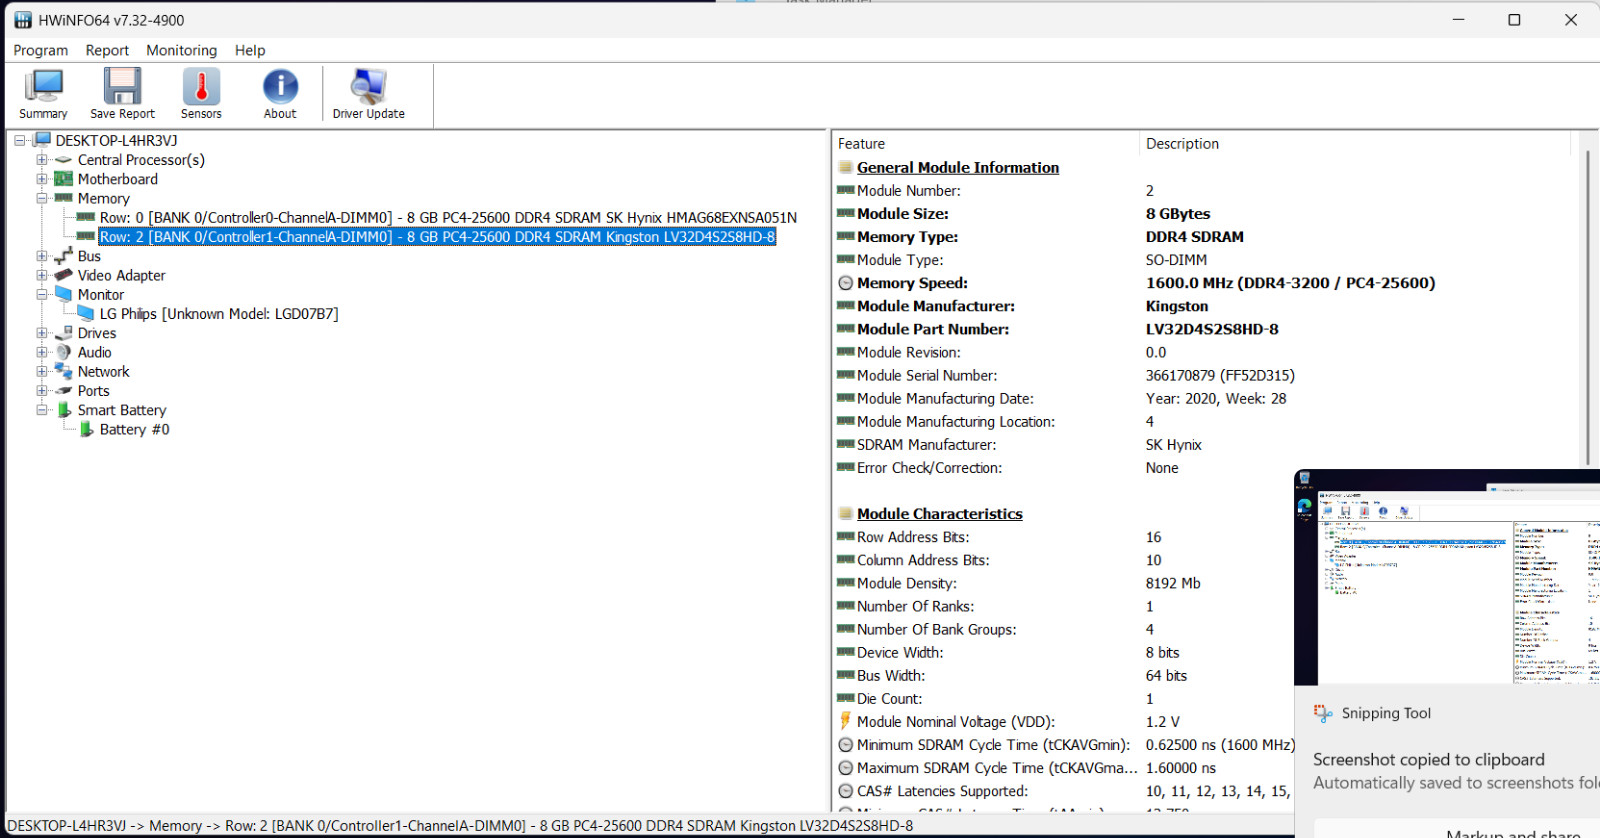Select the SK Hynix Row 0 memory module

pyautogui.click(x=448, y=217)
